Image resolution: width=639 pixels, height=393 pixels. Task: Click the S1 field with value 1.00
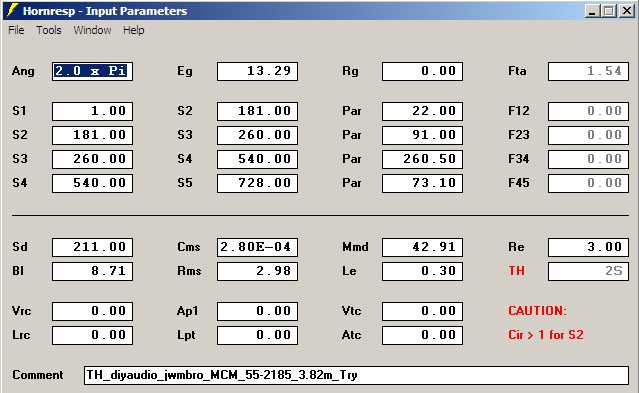[93, 111]
